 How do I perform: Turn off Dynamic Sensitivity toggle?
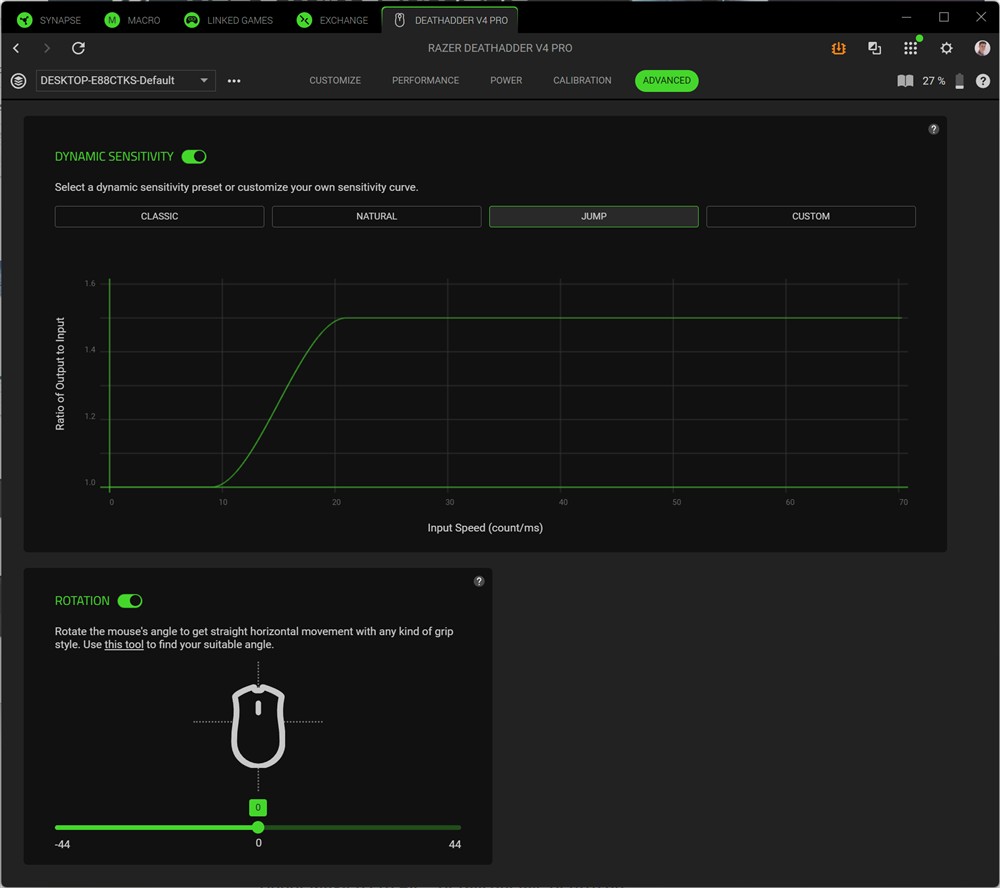tap(194, 157)
